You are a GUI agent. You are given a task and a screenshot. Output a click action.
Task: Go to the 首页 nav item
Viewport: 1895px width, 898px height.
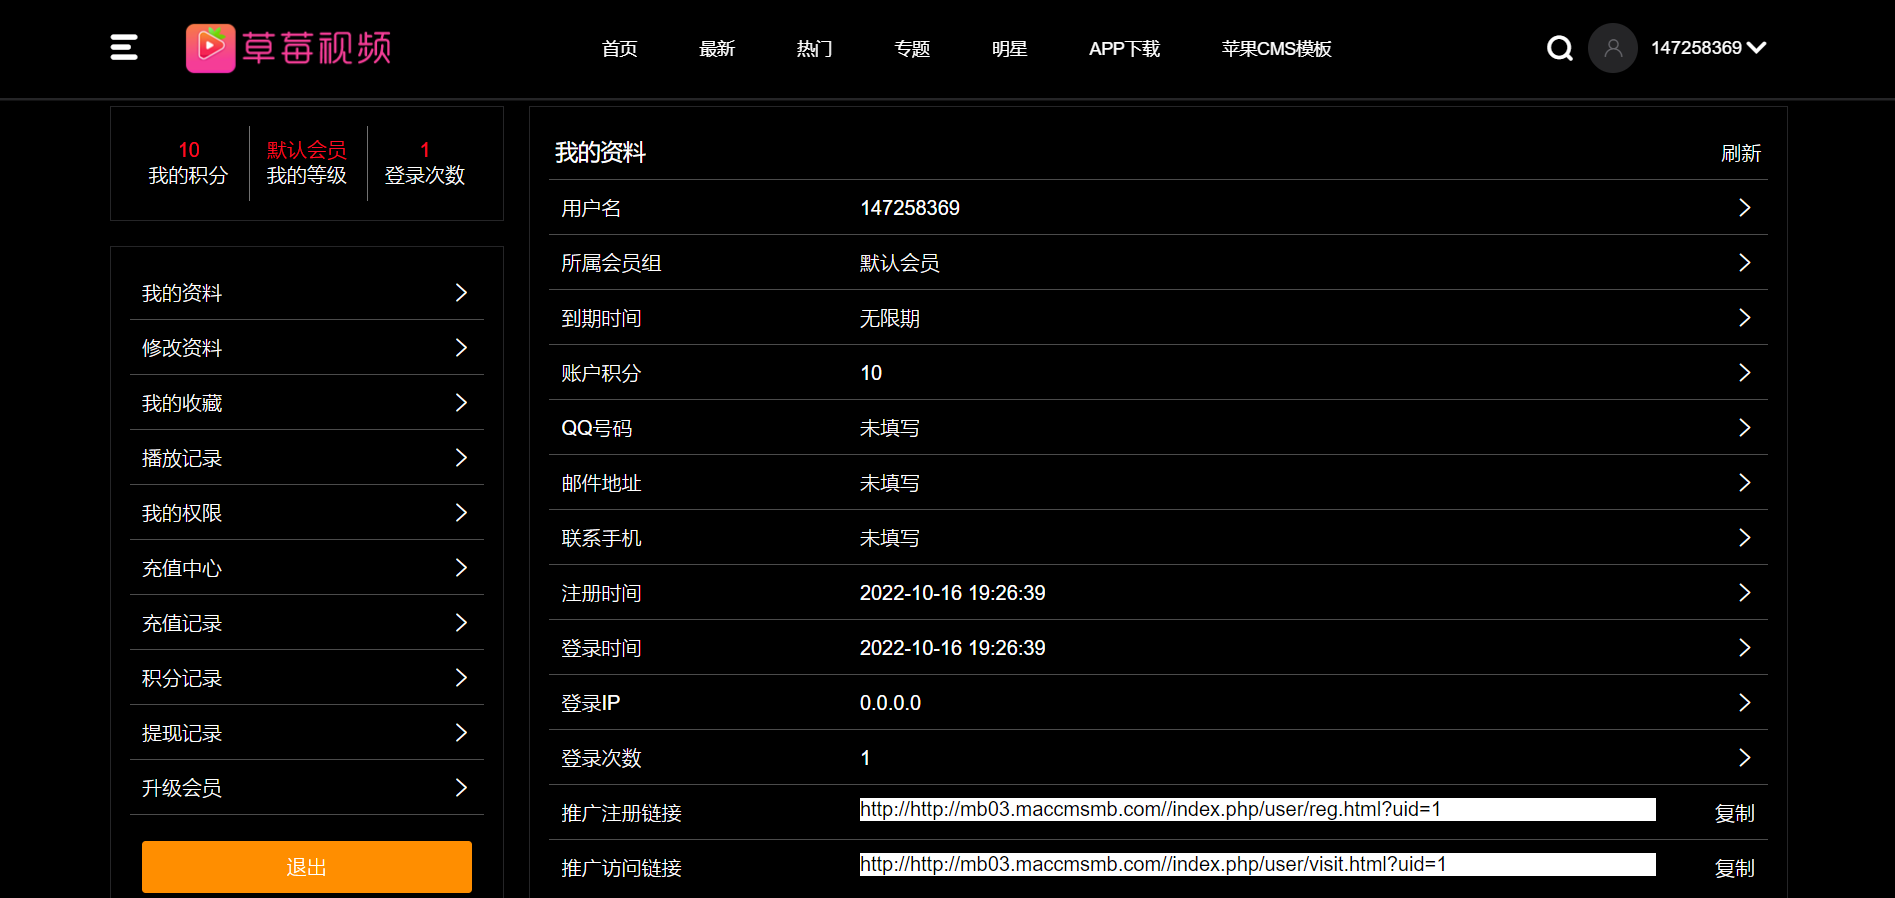[619, 49]
